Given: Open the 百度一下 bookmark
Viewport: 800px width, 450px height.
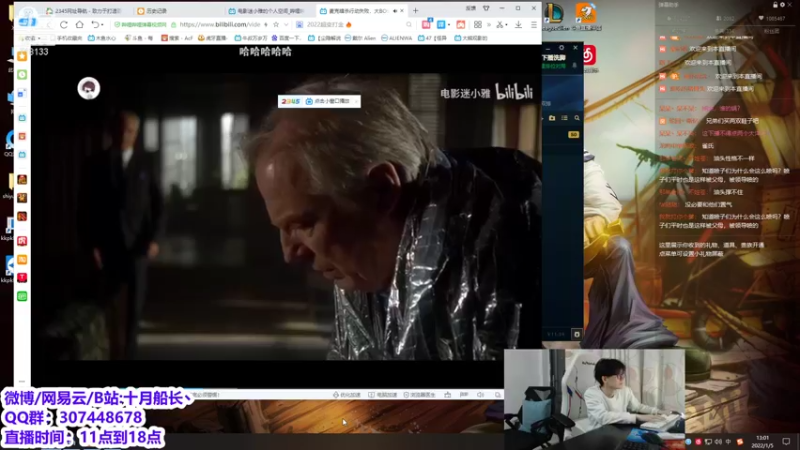Looking at the screenshot, I should (286, 38).
